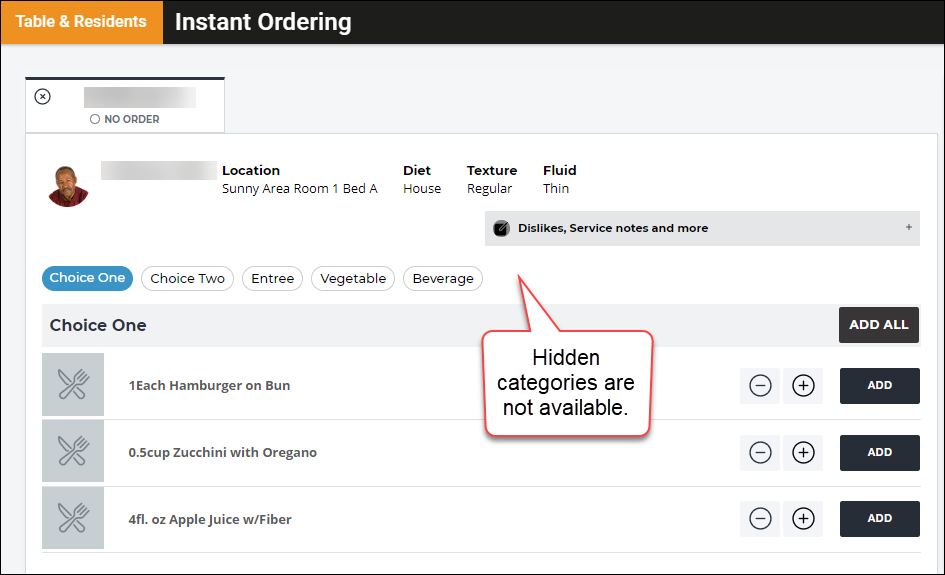Click the '4fl. oz Apple Juice w/Fiber' text
945x575 pixels.
click(210, 520)
